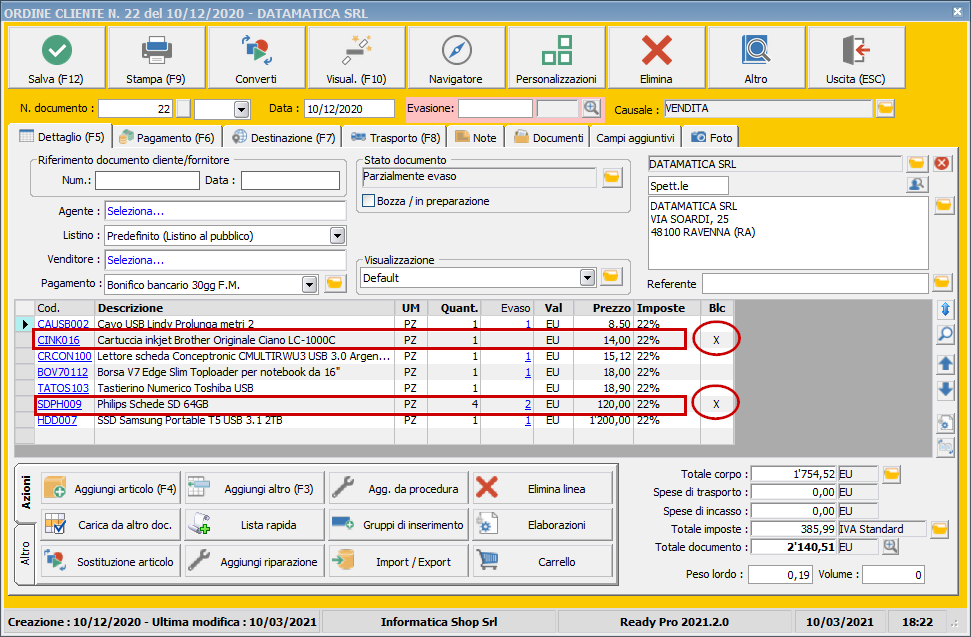Open Carica da altro doc.
Image resolution: width=971 pixels, height=637 pixels.
(x=111, y=525)
